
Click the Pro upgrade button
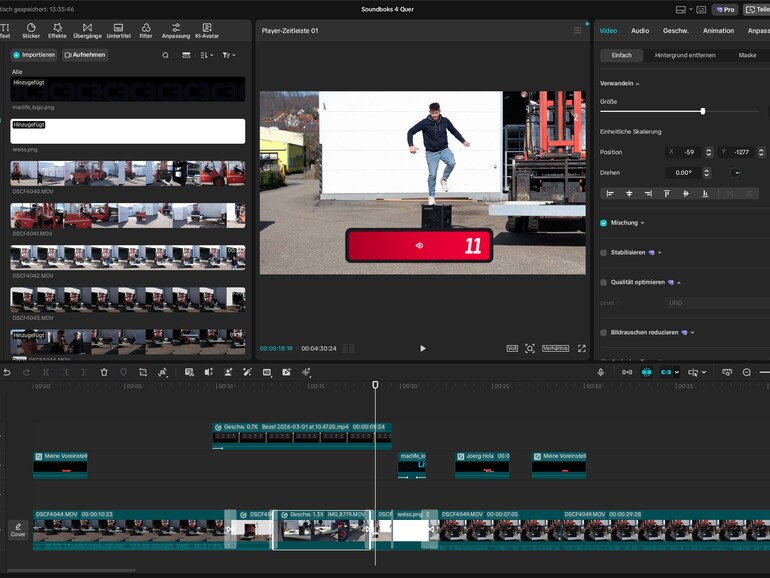725,9
